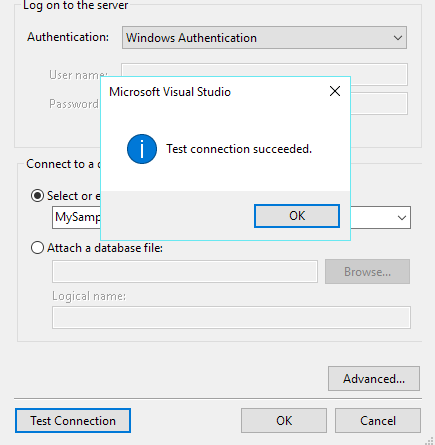Expand the database name combo box arrow
This screenshot has width=435, height=445.
click(x=402, y=218)
